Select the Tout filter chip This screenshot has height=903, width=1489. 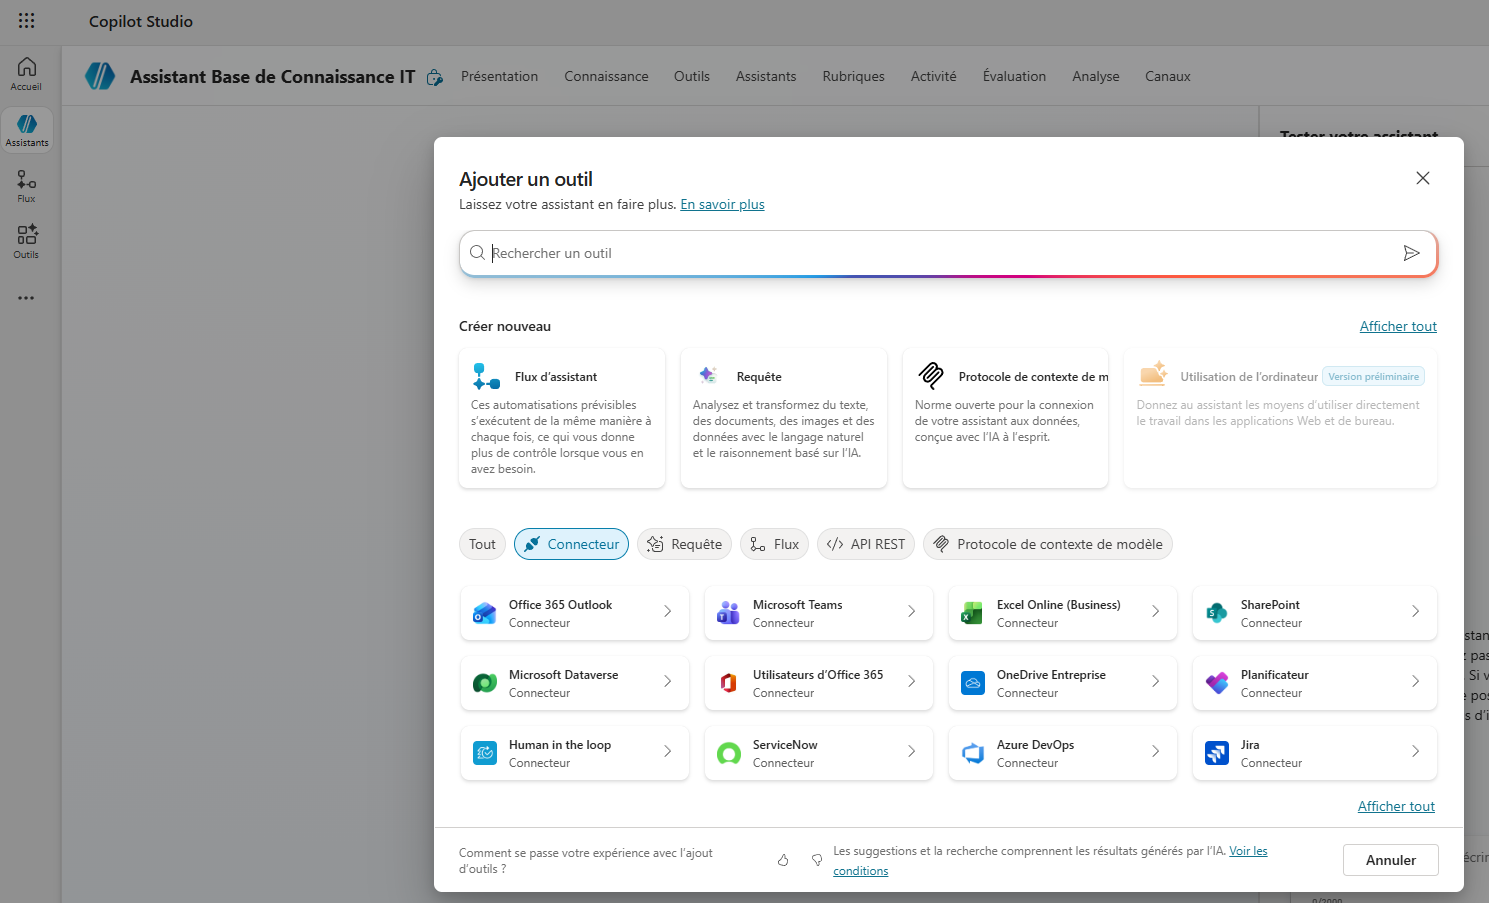(482, 544)
